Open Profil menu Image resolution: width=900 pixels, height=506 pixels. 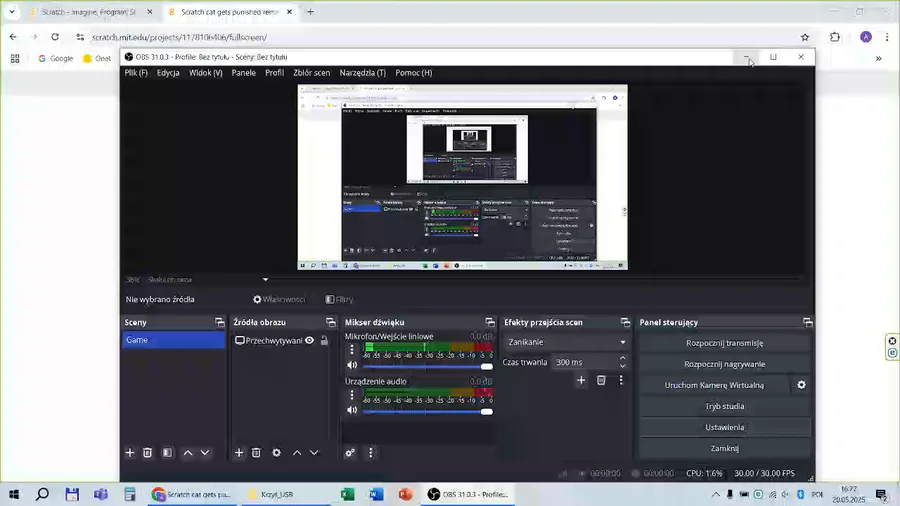(274, 73)
